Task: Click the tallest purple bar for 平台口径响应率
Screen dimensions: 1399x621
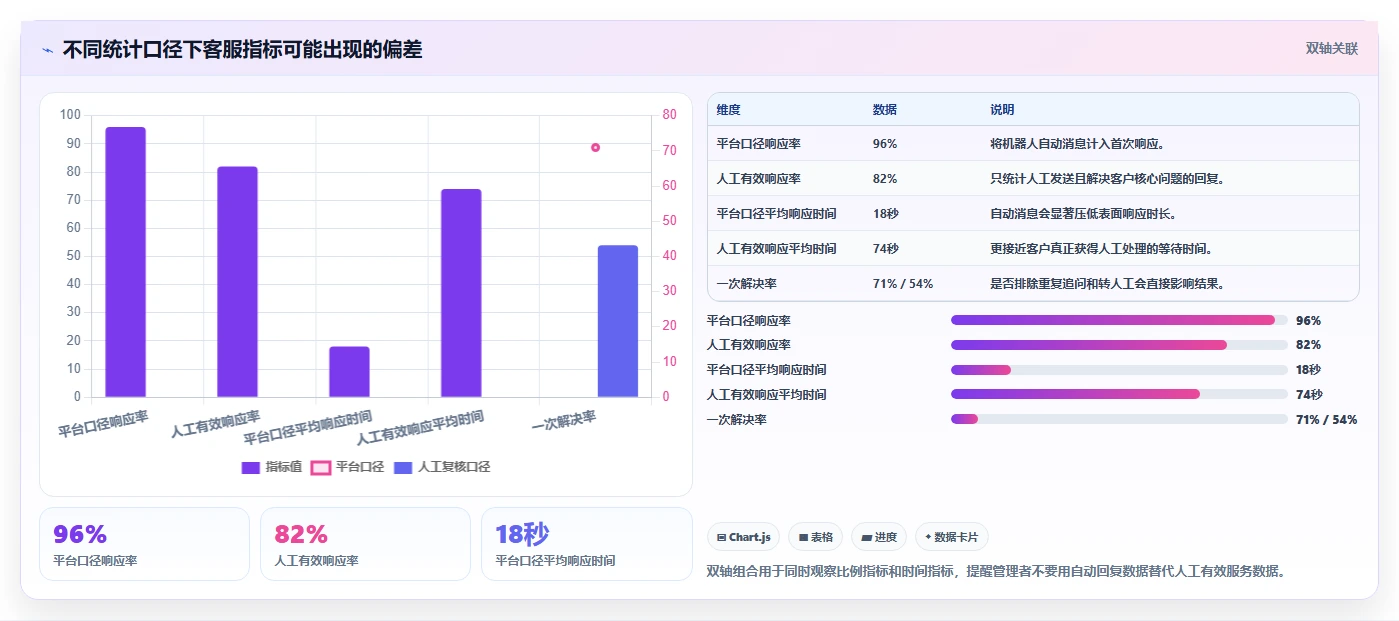Action: point(126,262)
